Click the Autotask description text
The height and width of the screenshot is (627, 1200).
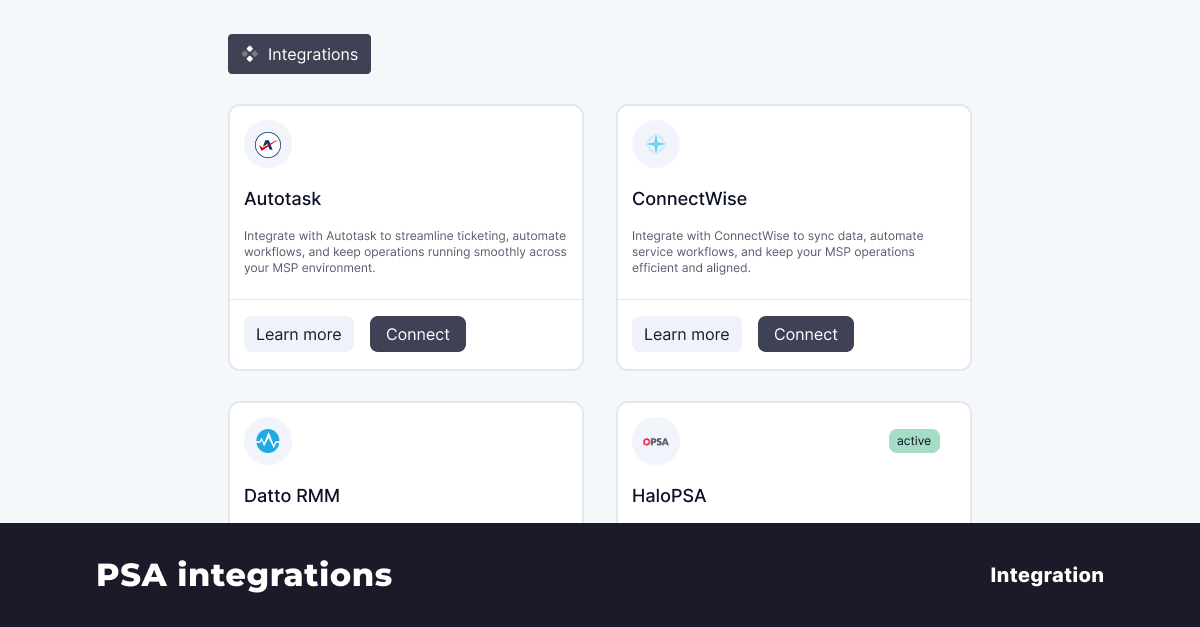click(x=405, y=252)
